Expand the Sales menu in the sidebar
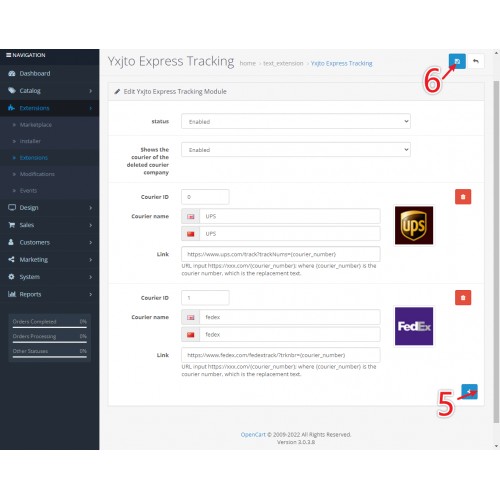Image resolution: width=500 pixels, height=500 pixels. 49,225
